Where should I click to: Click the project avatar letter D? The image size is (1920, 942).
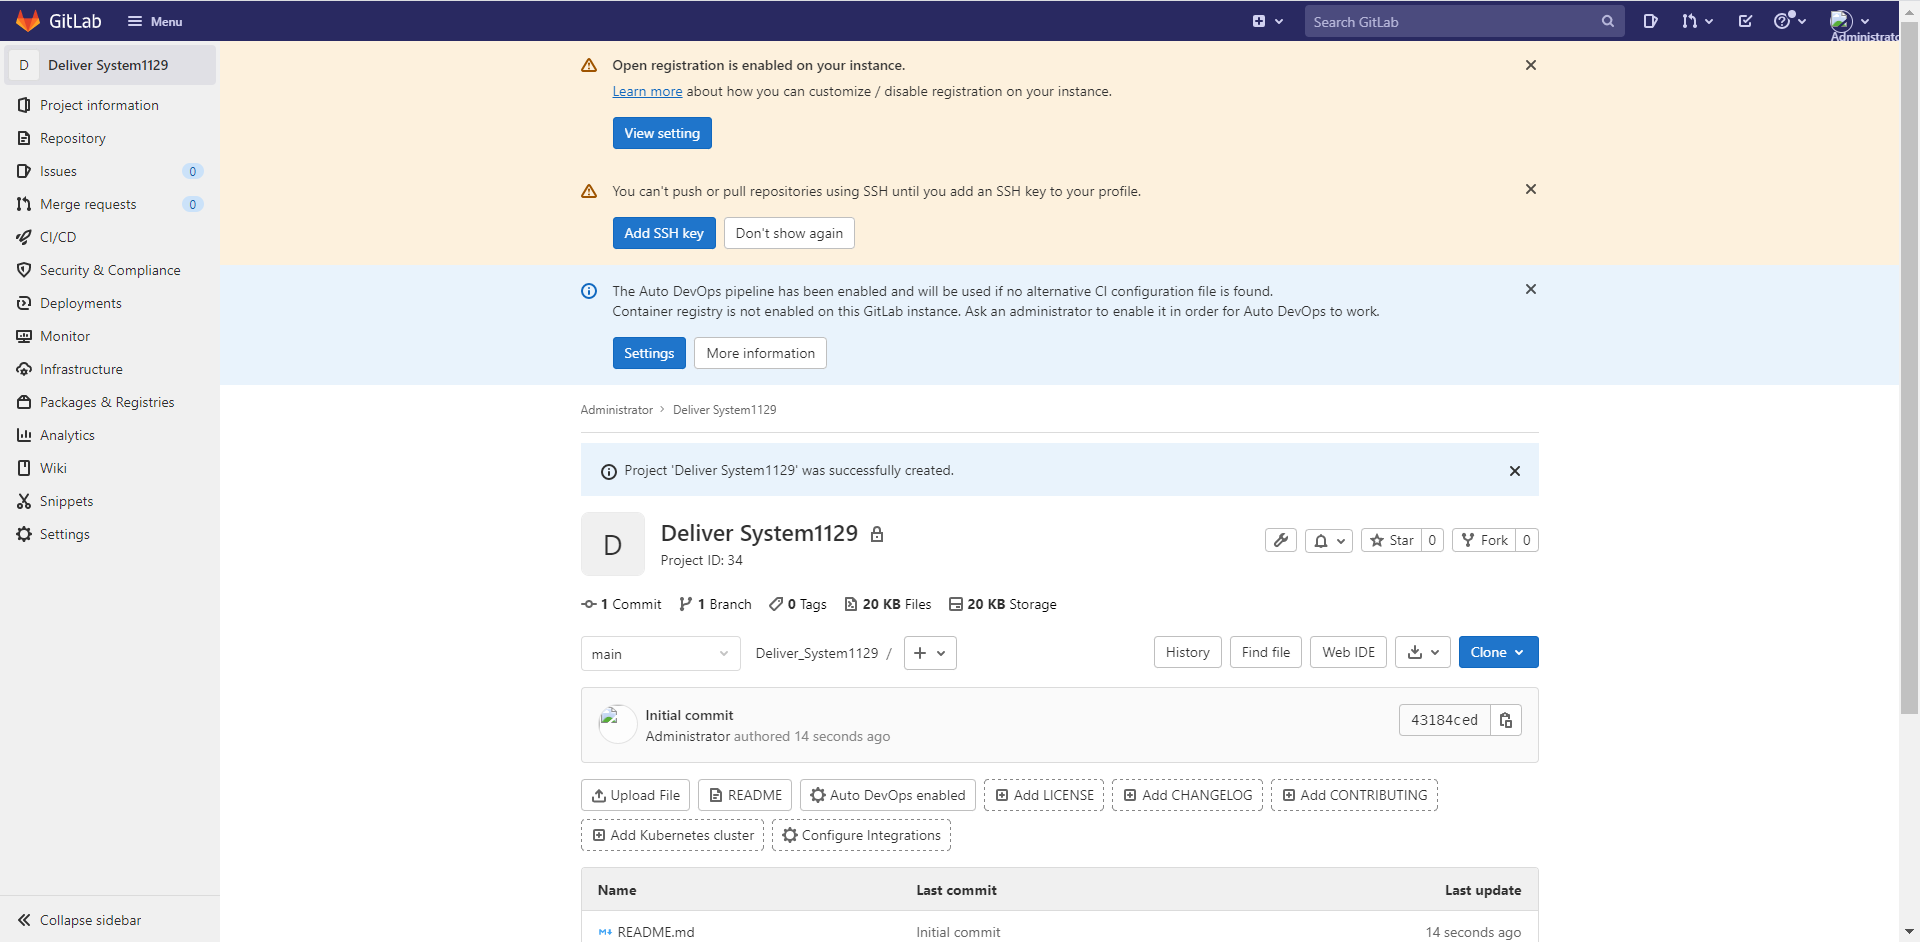coord(613,544)
